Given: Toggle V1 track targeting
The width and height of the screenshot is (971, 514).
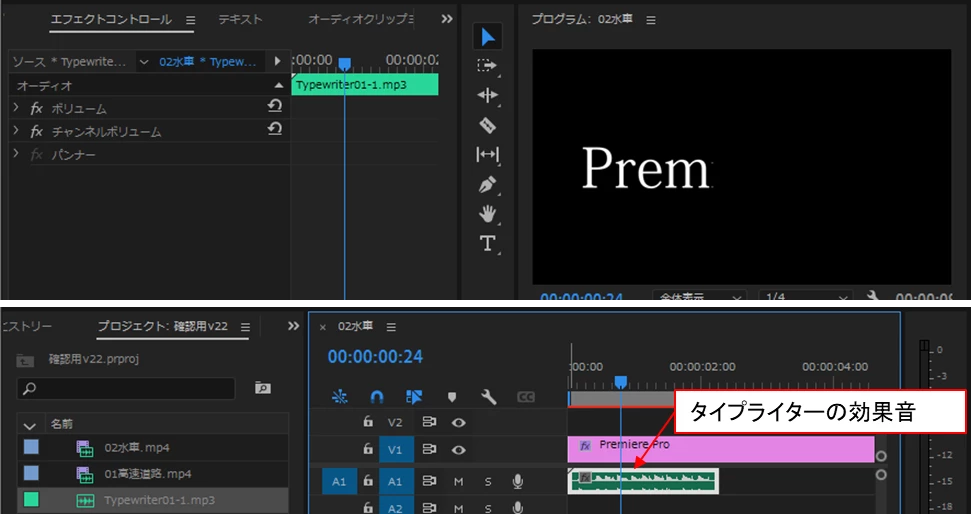Looking at the screenshot, I should pos(395,450).
